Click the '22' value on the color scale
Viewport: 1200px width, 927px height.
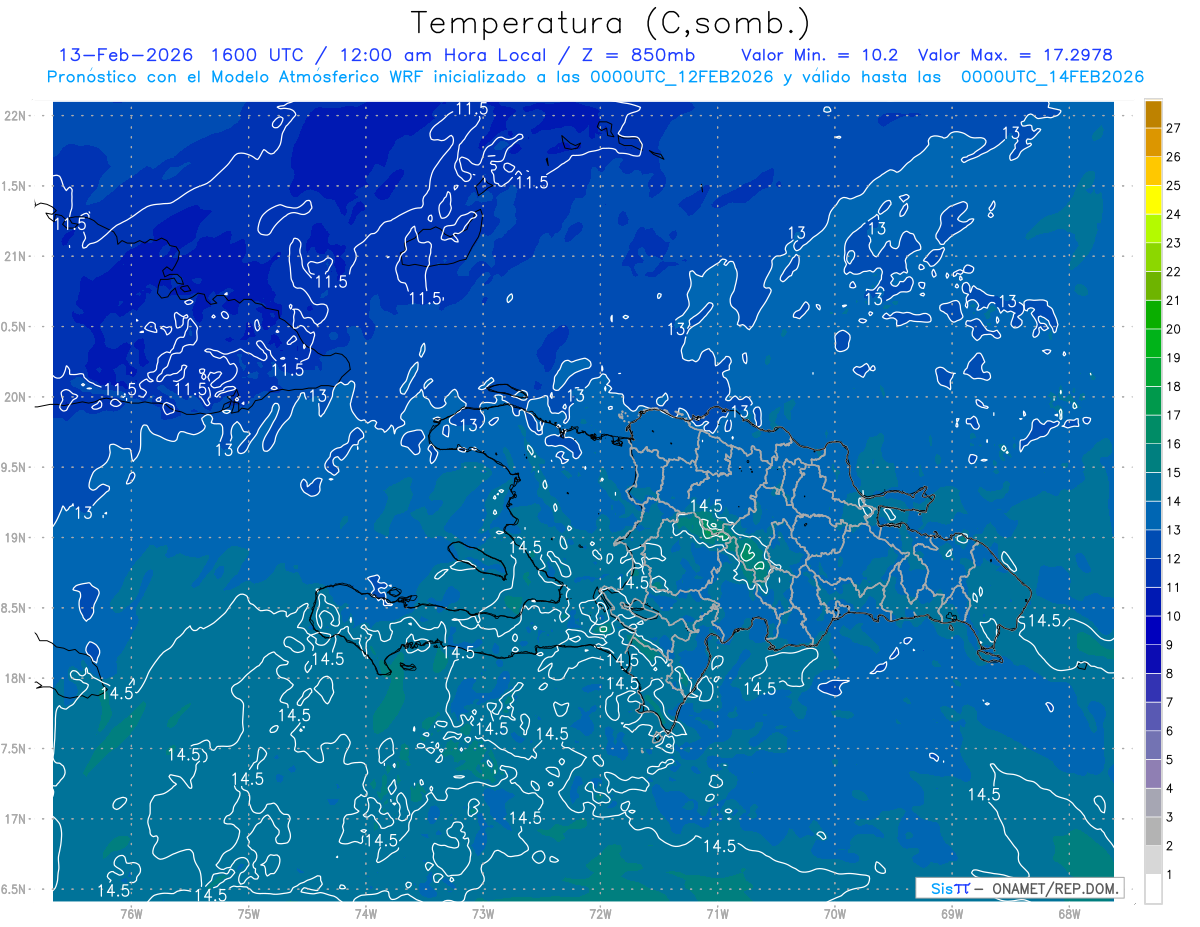[x=1173, y=272]
